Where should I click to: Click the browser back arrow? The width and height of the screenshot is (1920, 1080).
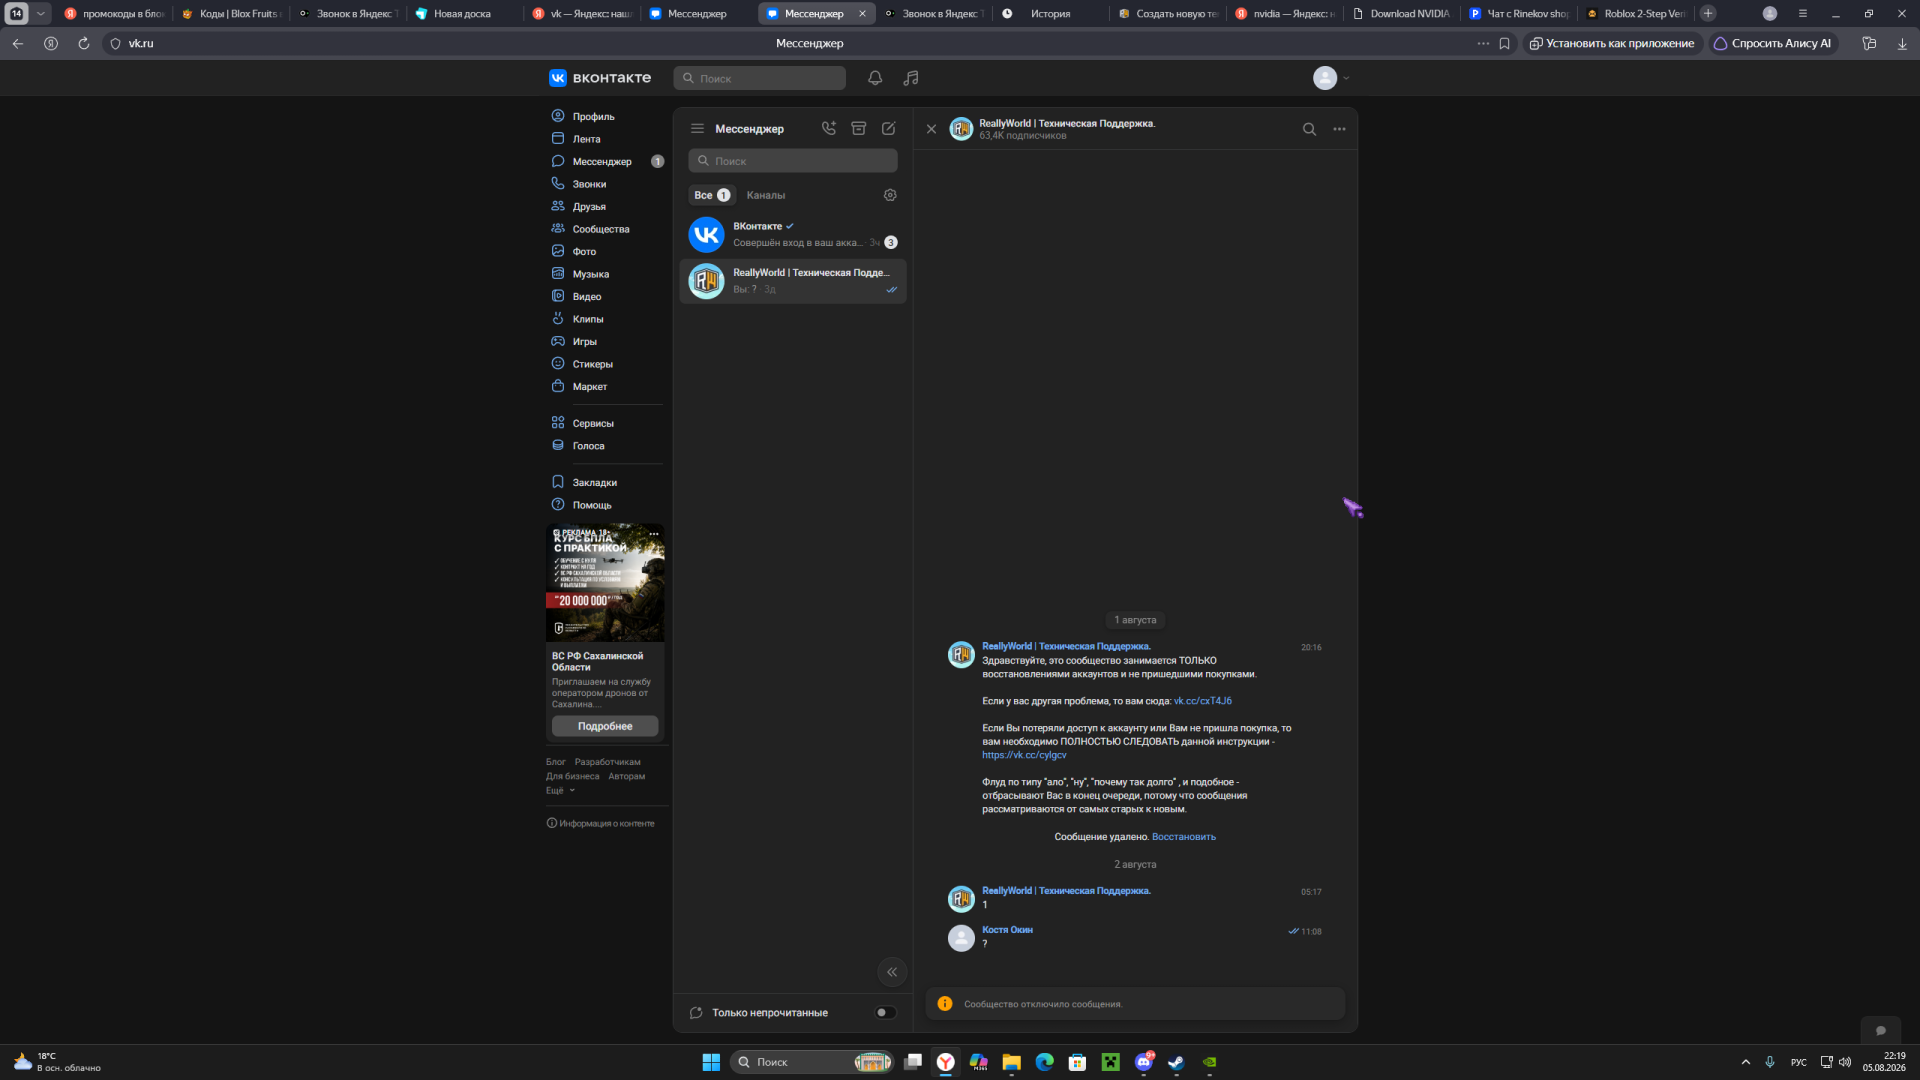pos(18,44)
